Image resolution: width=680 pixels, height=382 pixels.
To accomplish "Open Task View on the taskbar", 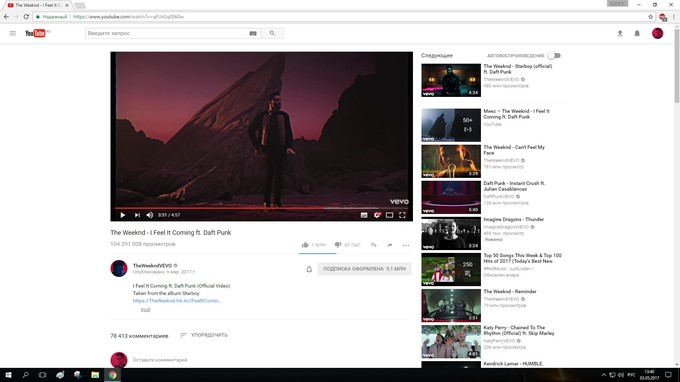I will 42,375.
